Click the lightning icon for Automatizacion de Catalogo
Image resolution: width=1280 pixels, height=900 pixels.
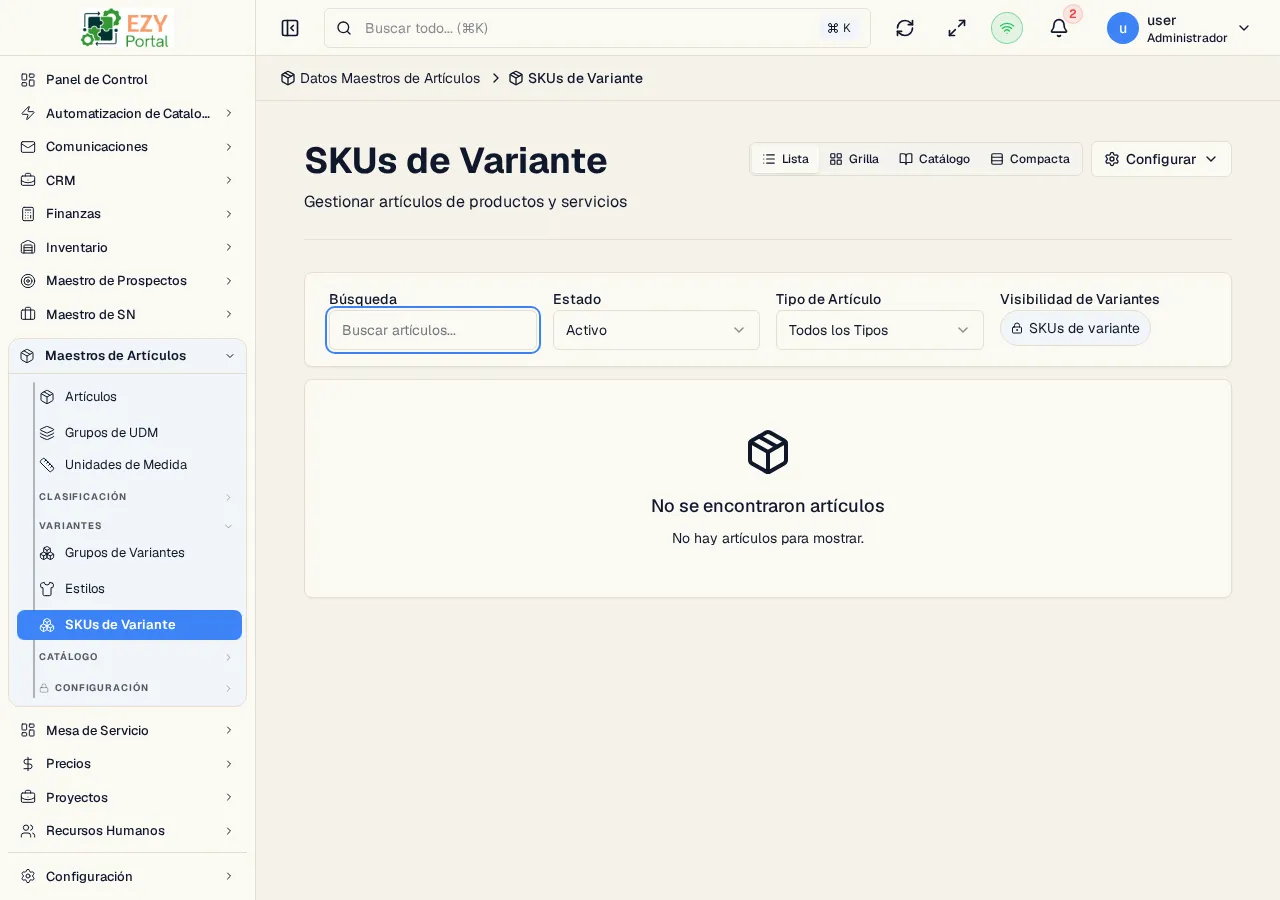(28, 113)
